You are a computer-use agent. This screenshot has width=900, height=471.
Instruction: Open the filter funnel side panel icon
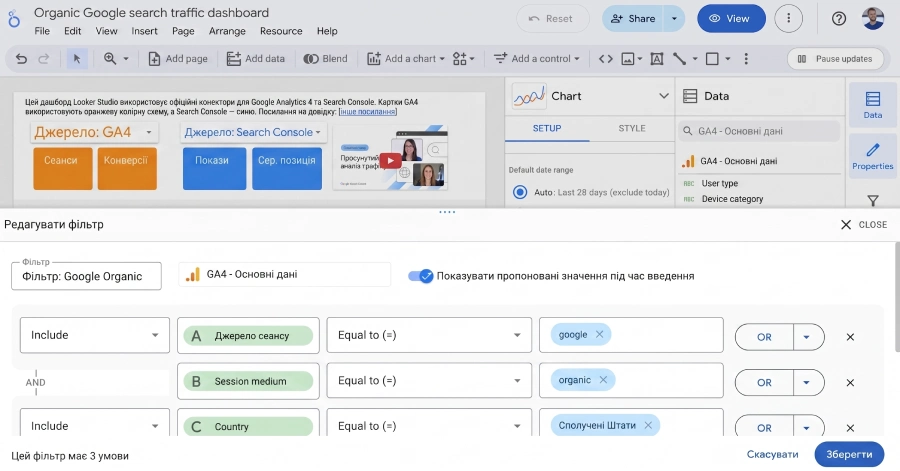click(x=873, y=200)
